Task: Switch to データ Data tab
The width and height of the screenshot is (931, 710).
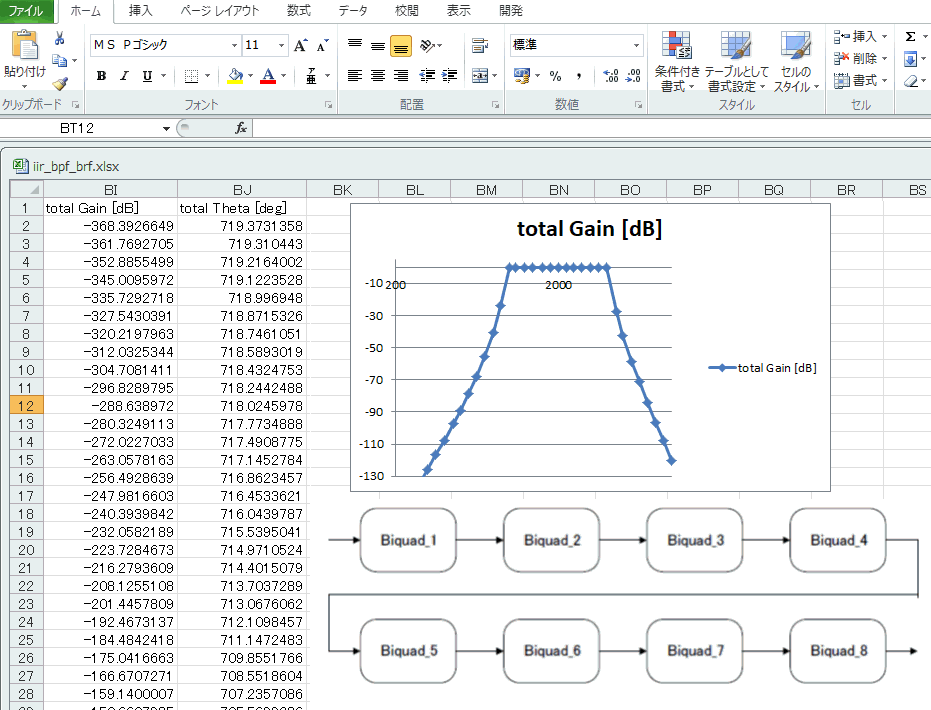Action: 353,10
